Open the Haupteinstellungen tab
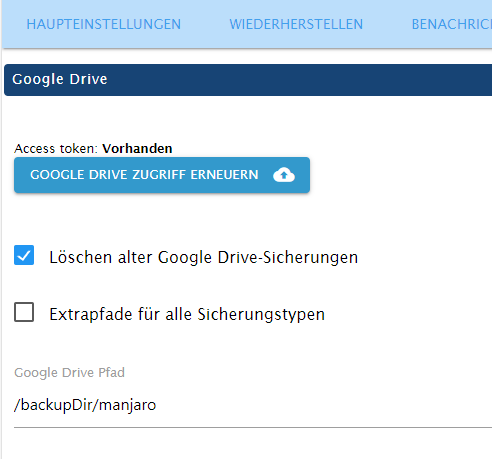492x459 pixels. click(x=104, y=24)
